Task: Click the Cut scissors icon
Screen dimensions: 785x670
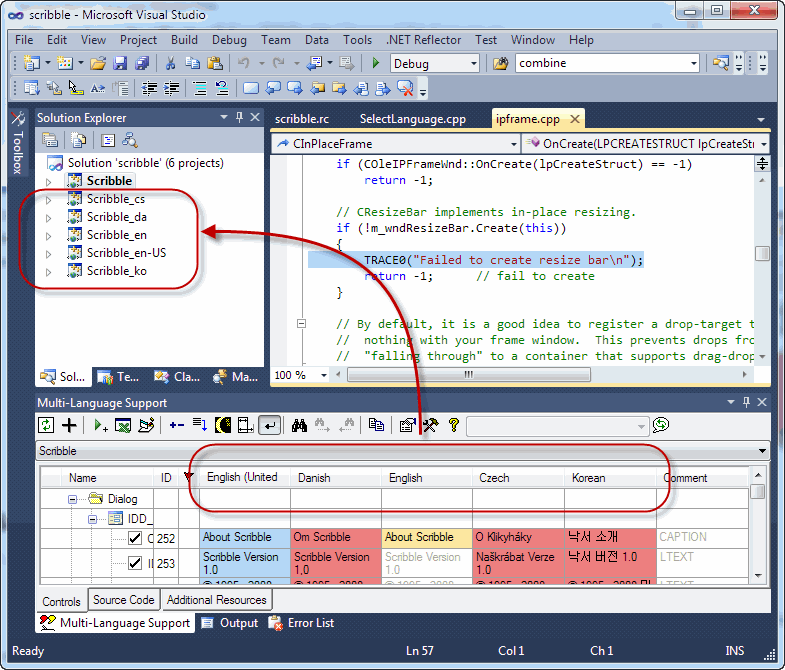Action: coord(171,63)
